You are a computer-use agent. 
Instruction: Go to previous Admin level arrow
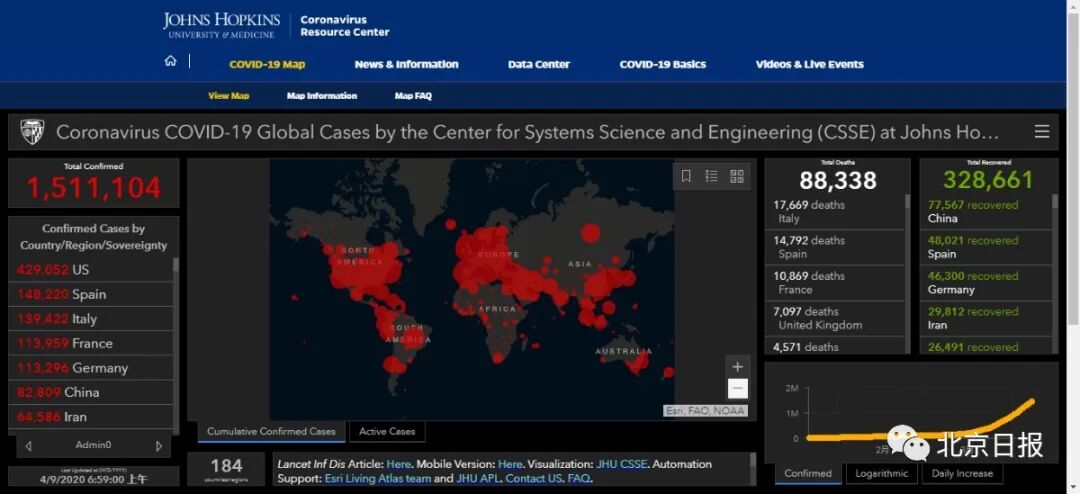pos(28,446)
